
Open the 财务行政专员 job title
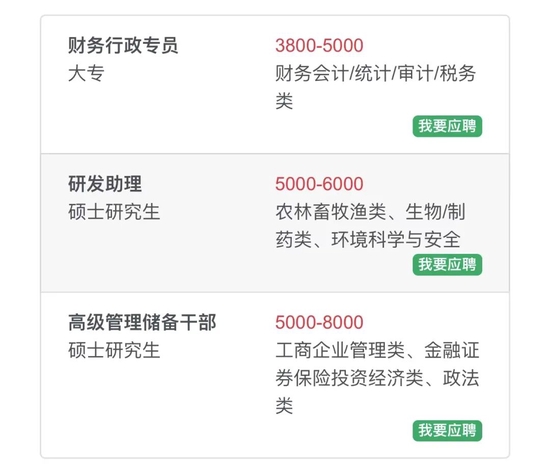[x=123, y=46]
